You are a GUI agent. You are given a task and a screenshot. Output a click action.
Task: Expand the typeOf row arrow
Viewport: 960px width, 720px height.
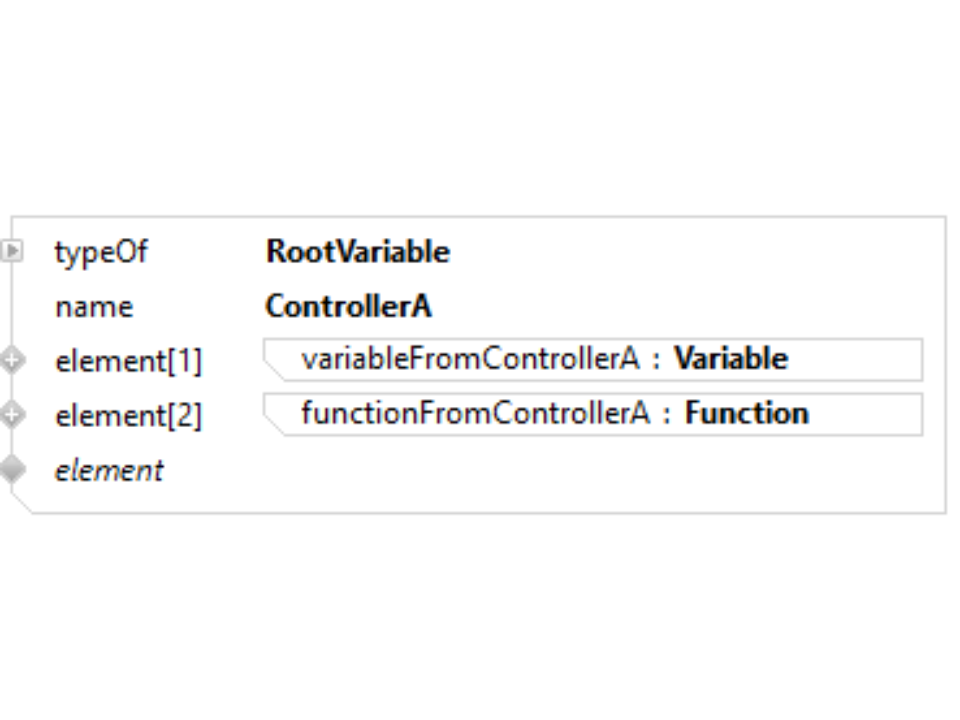pyautogui.click(x=12, y=251)
